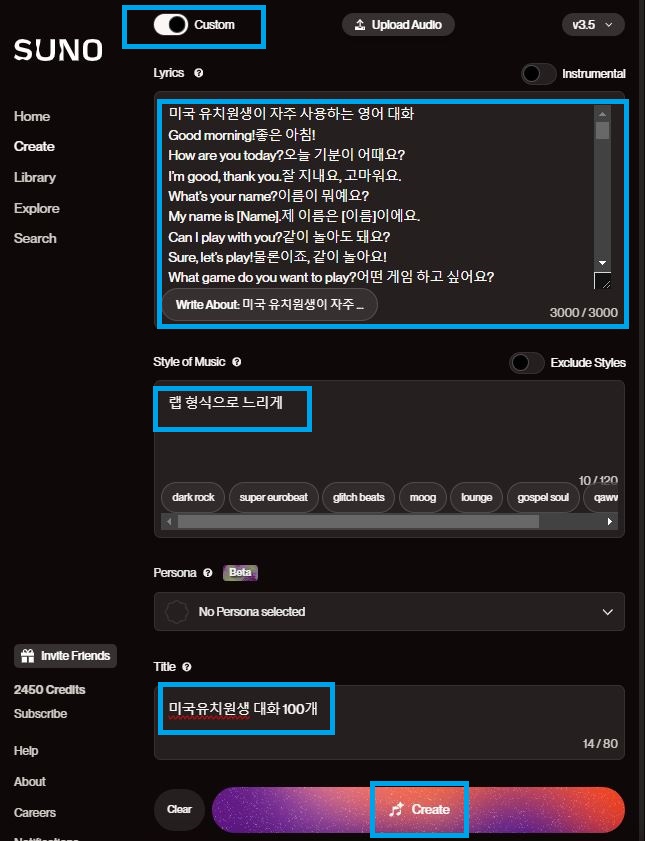645x841 pixels.
Task: Click the Style of Music help icon
Action: click(236, 362)
